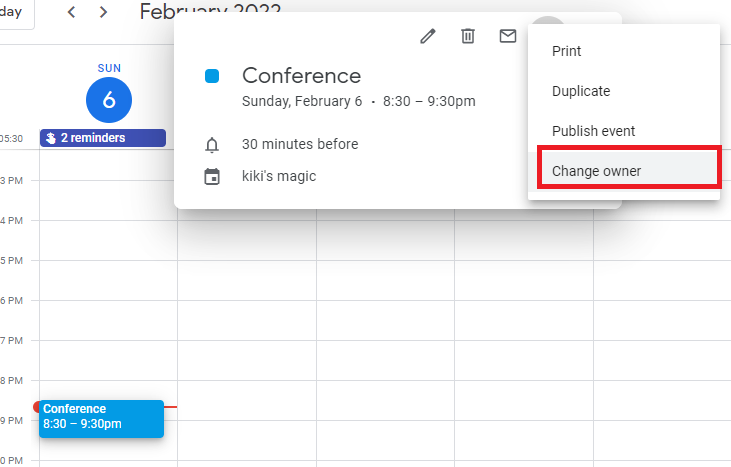Click the pencil edit event icon
Viewport: 731px width, 467px height.
pyautogui.click(x=428, y=36)
